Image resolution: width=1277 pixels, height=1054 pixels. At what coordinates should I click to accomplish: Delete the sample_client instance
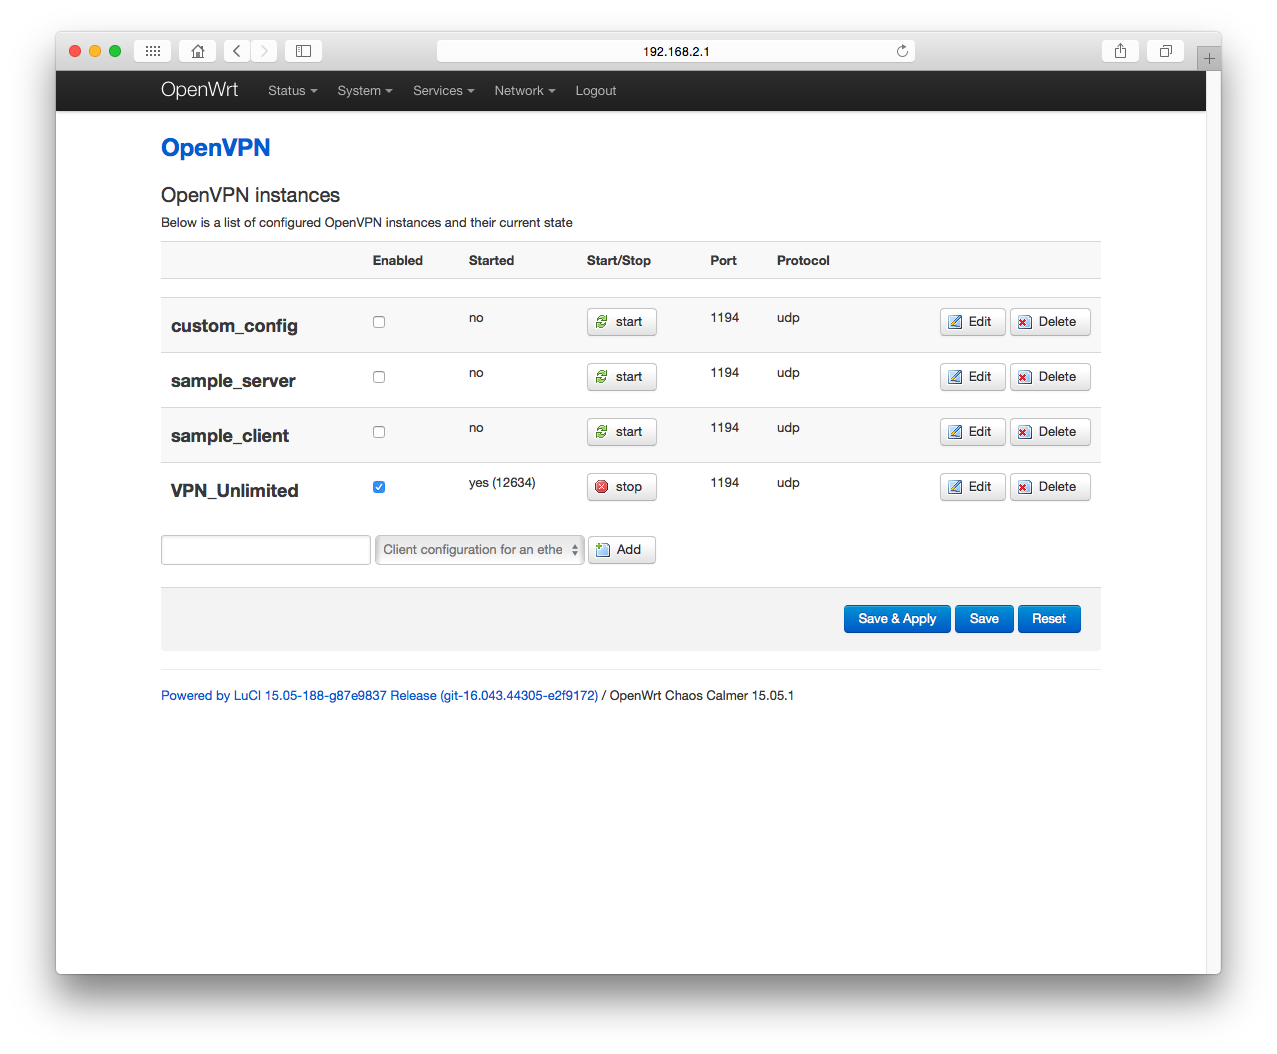(x=1050, y=432)
